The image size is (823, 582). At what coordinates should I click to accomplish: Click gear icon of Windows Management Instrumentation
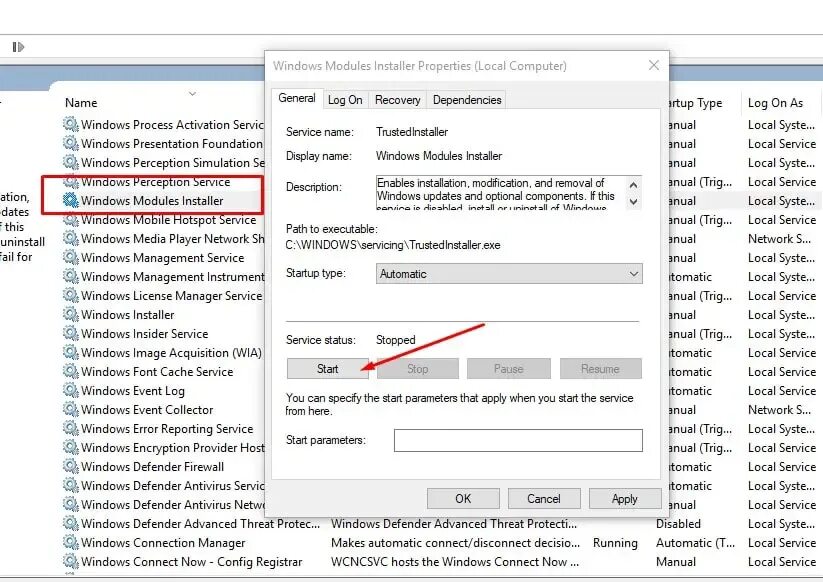coord(70,276)
